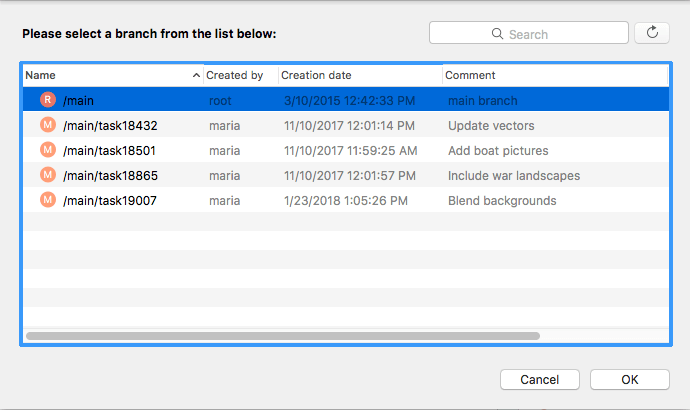This screenshot has height=410, width=690.
Task: Click date 3/10/2015 12:42:33 PM
Action: coord(349,101)
